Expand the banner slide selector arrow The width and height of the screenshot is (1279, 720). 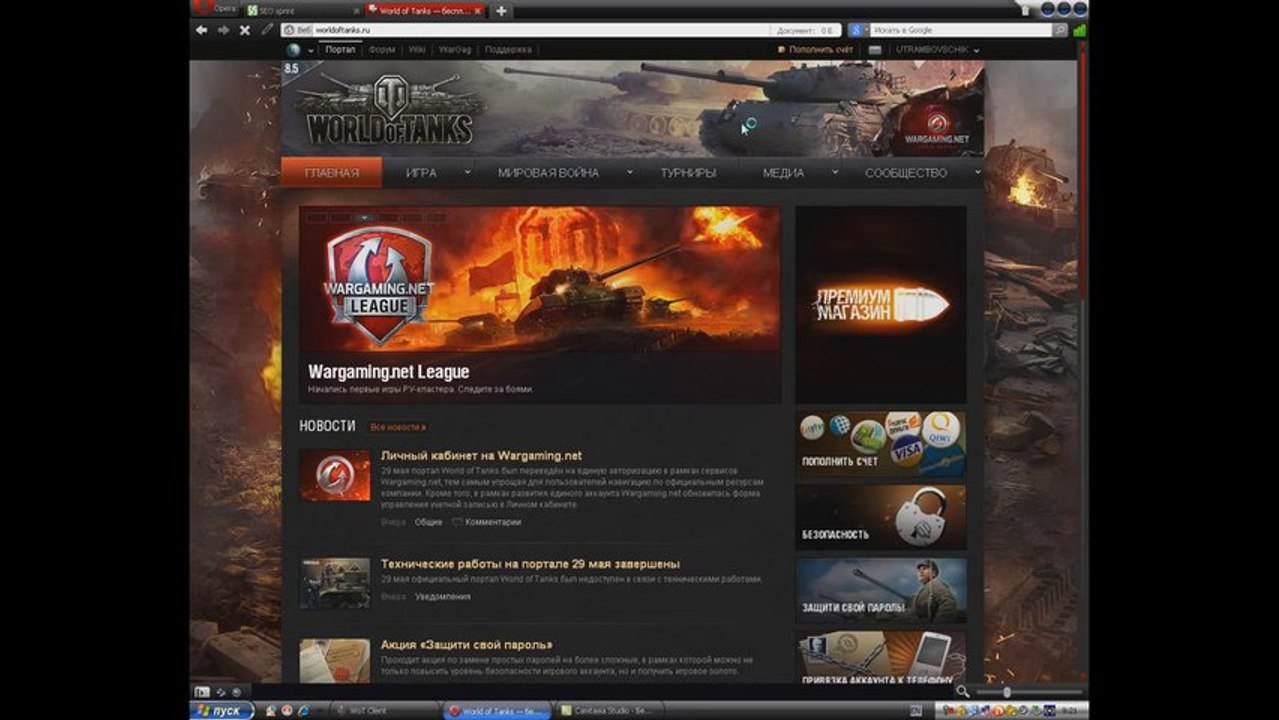pos(365,217)
